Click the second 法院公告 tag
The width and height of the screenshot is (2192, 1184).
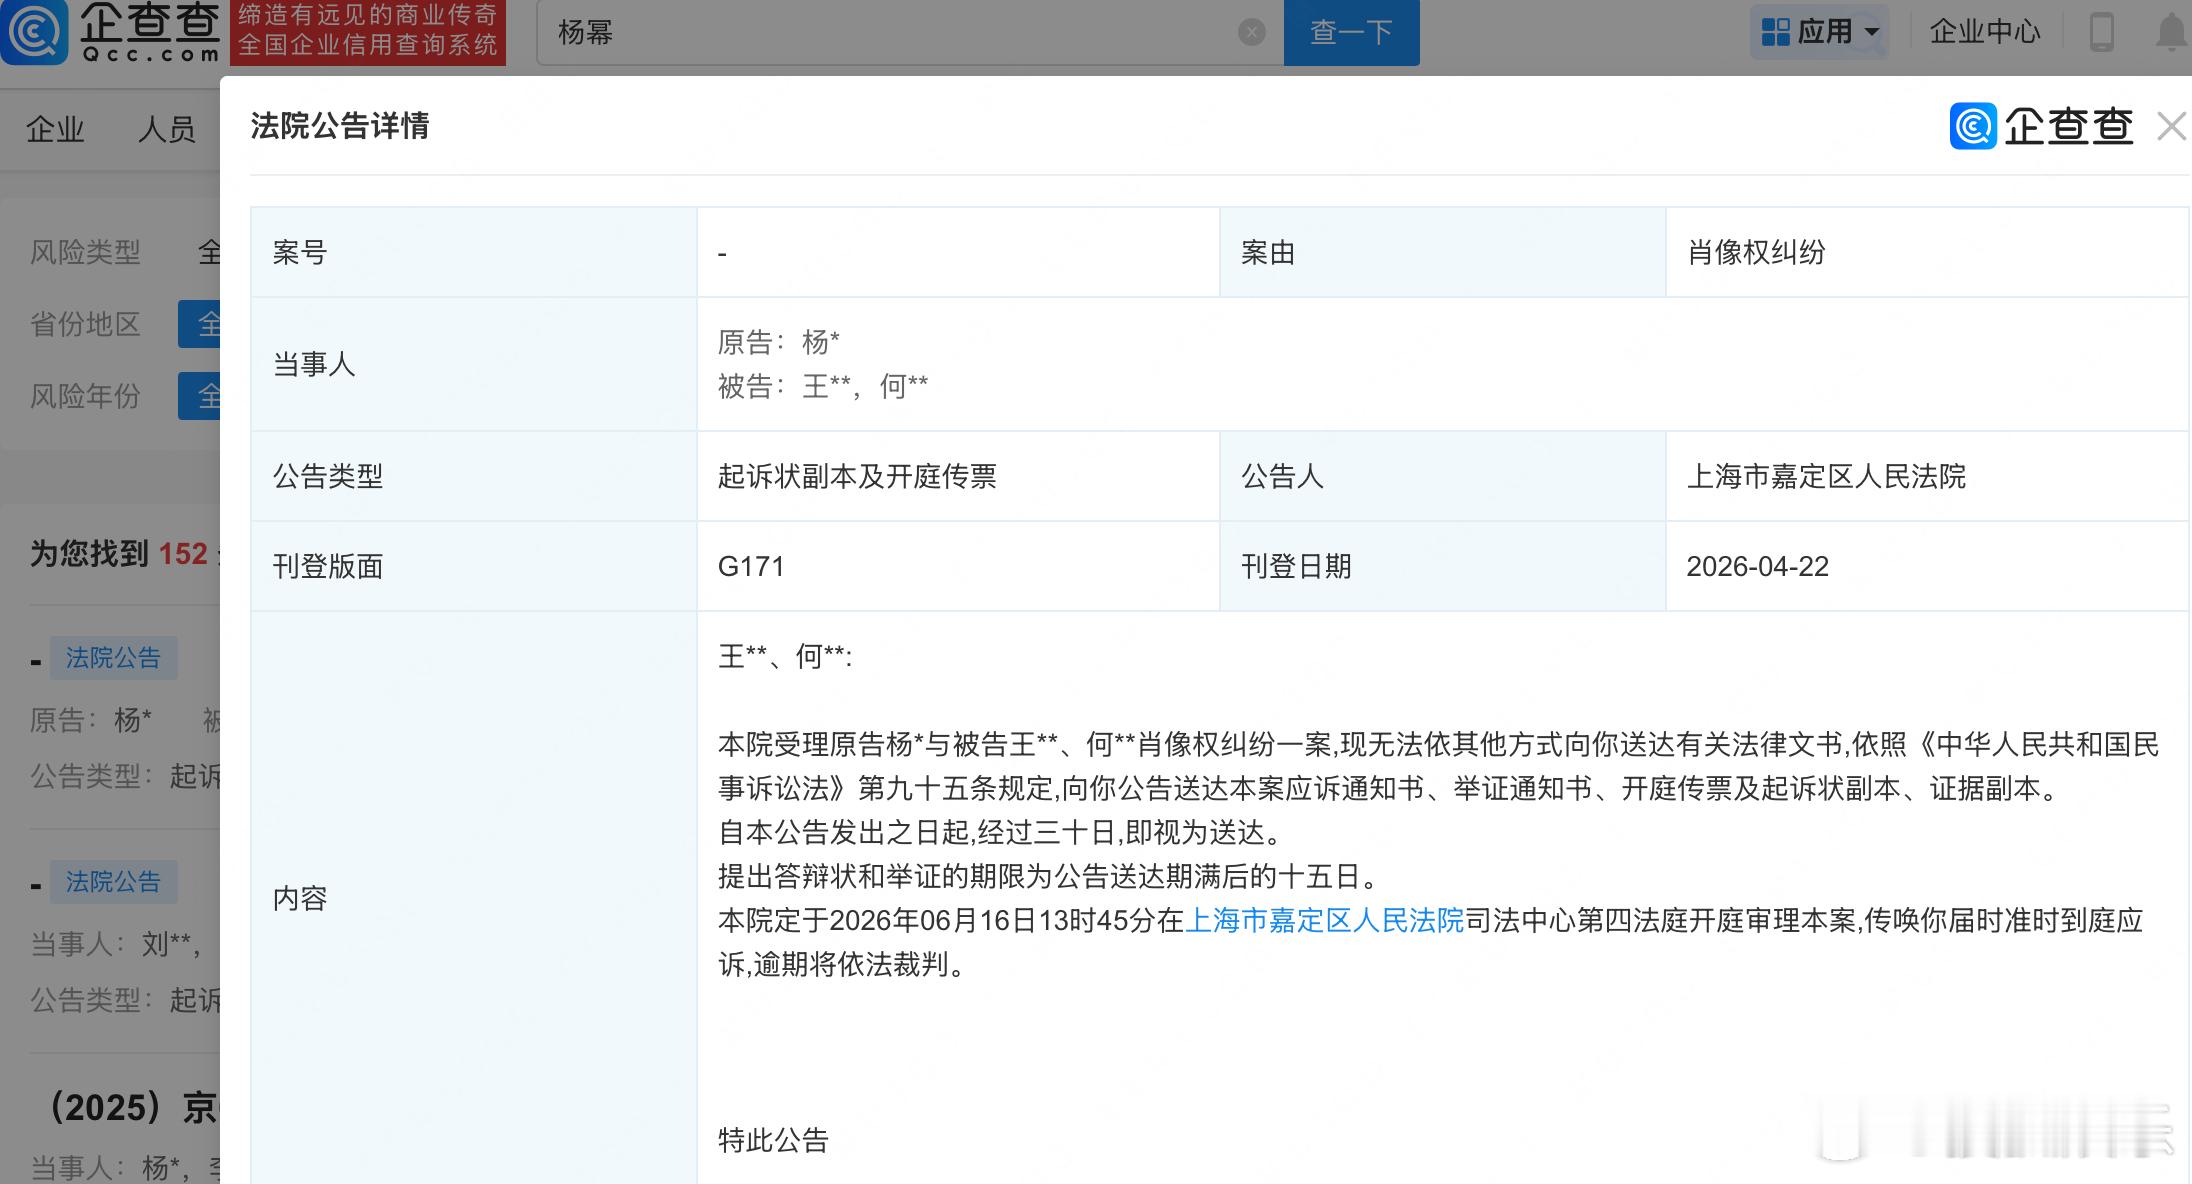[113, 882]
